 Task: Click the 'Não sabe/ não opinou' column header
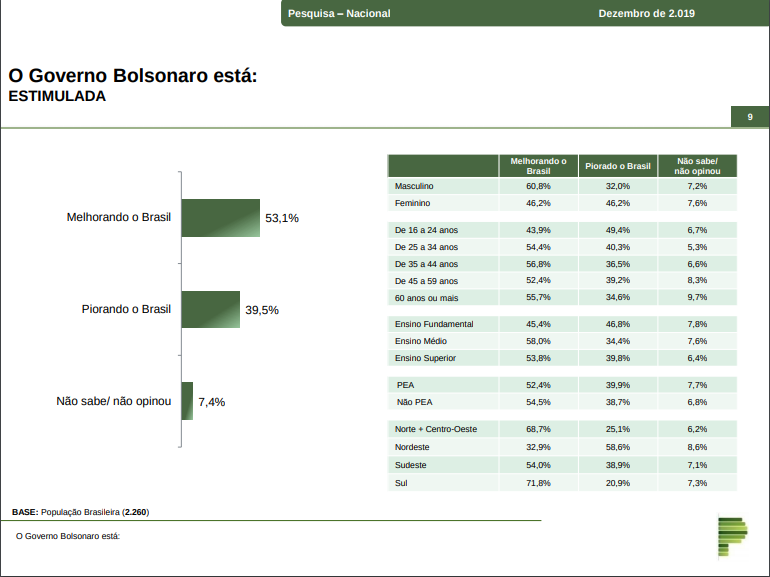(697, 166)
